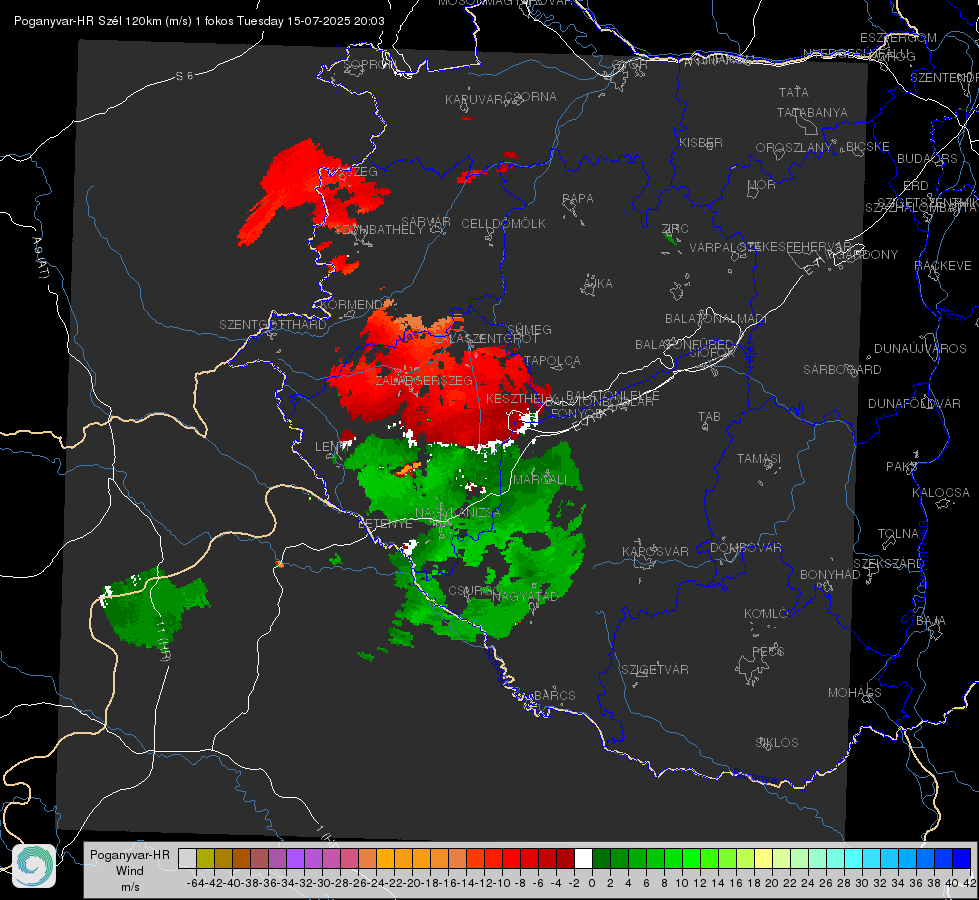
Task: Click the CELLDÖMÖLK city label
Action: pos(504,224)
